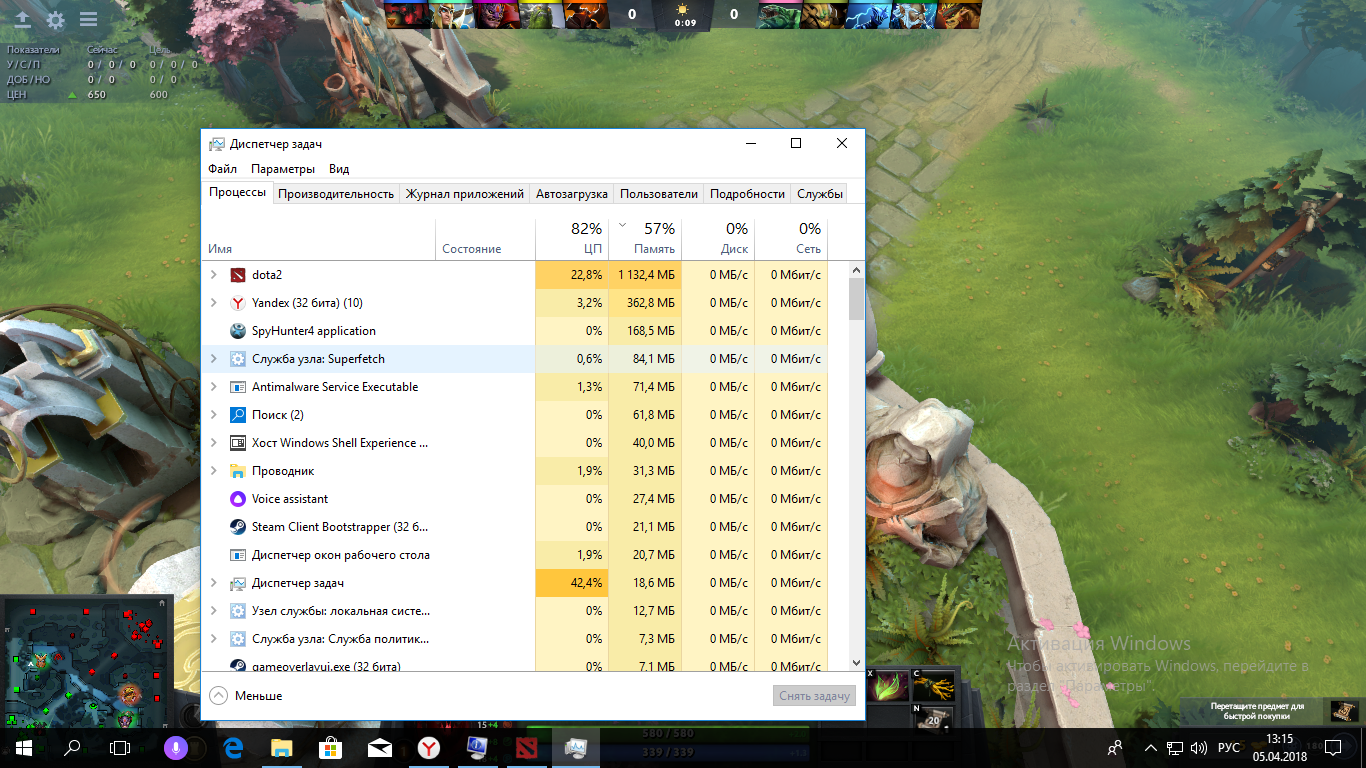Click the Поиск process icon
This screenshot has width=1366, height=768.
[x=238, y=415]
